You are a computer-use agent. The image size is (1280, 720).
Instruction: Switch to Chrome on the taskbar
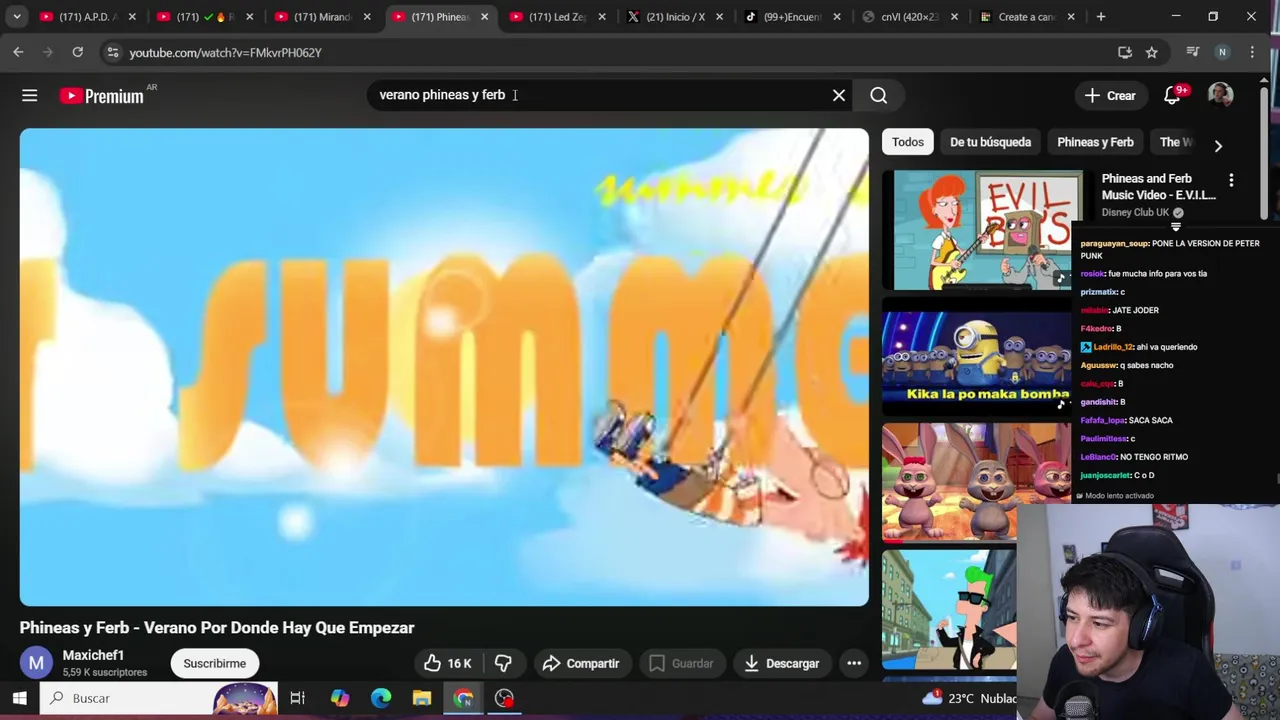coord(463,698)
